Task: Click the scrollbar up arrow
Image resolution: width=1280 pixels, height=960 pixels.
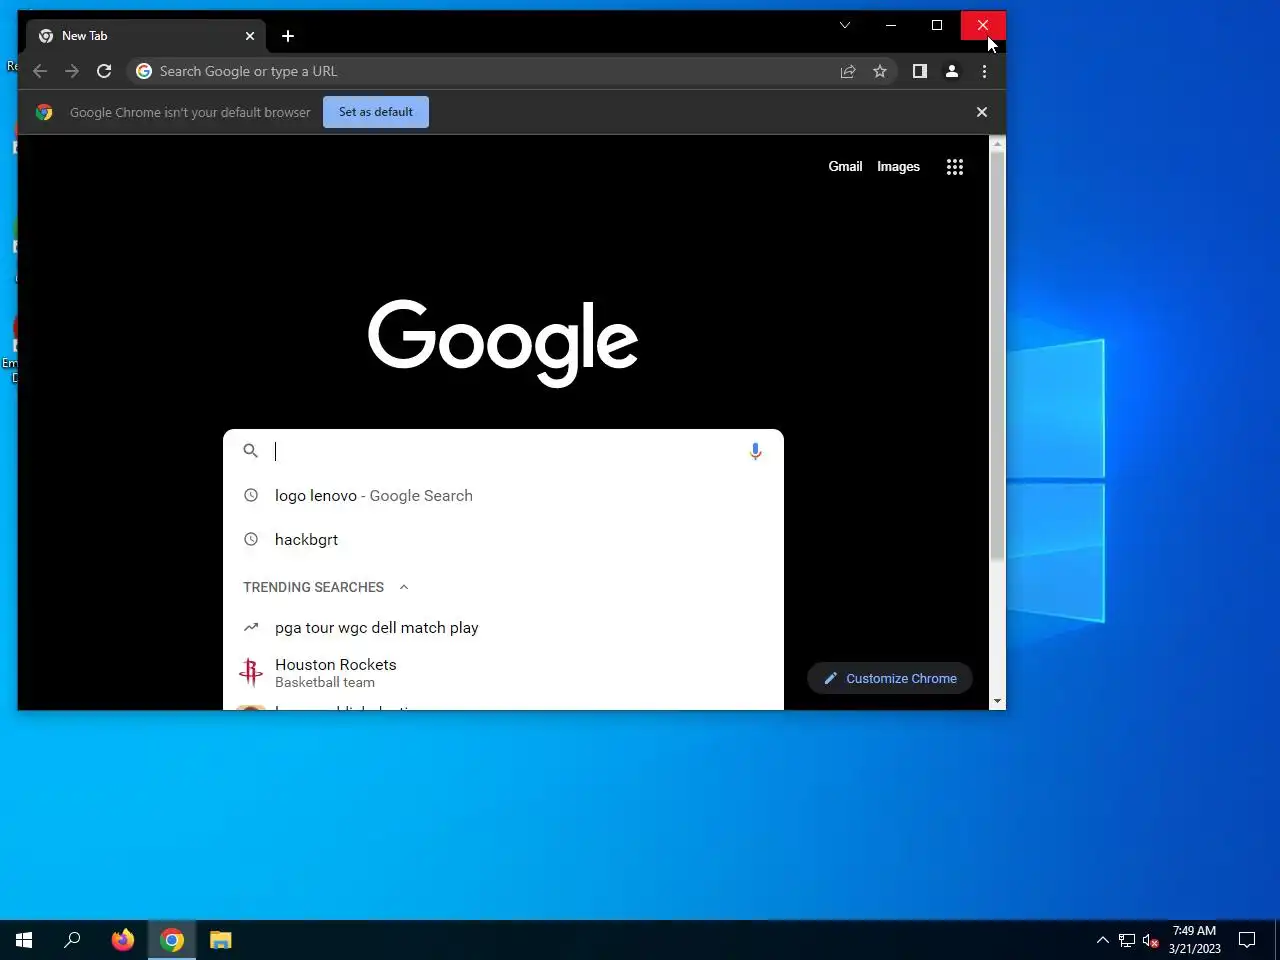Action: pyautogui.click(x=997, y=144)
